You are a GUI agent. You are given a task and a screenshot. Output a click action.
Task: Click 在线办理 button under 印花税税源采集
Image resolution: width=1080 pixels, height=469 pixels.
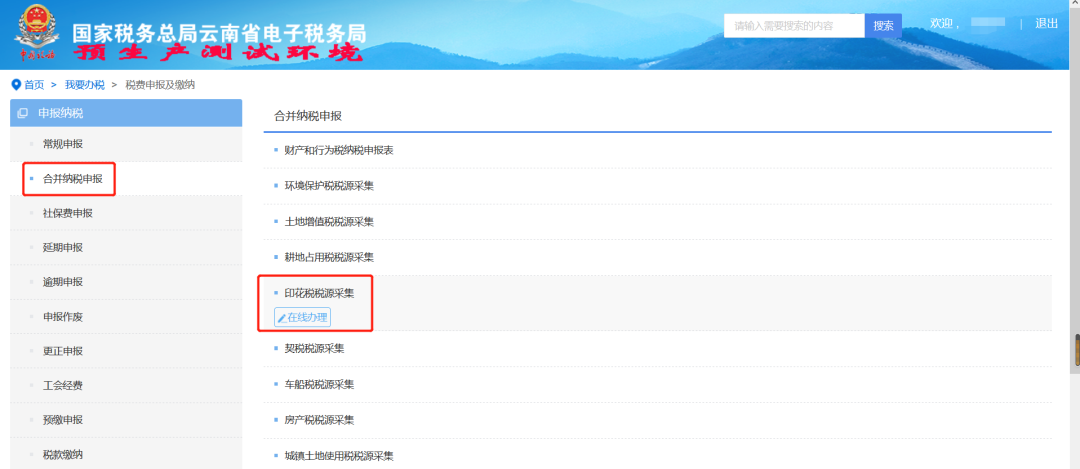click(302, 317)
